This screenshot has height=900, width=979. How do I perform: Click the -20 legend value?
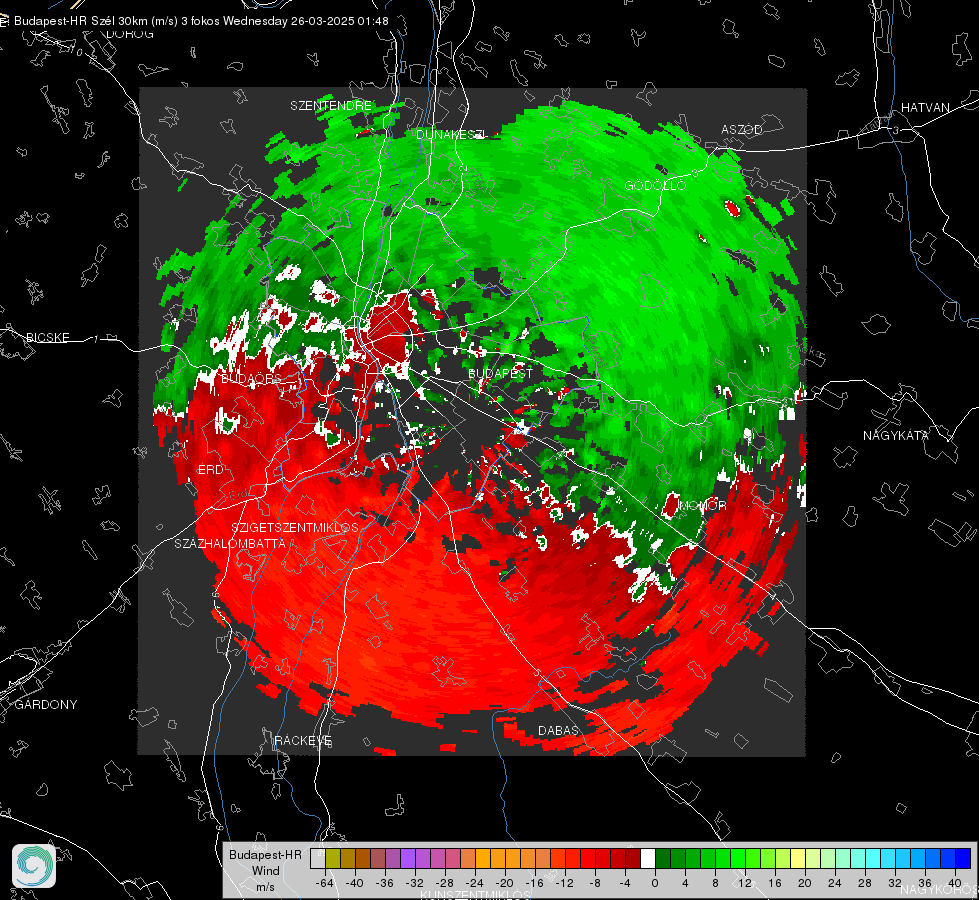pos(504,883)
